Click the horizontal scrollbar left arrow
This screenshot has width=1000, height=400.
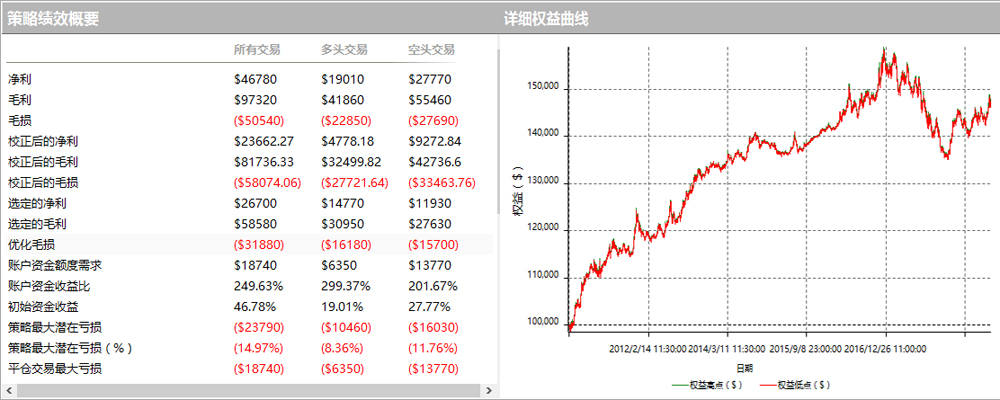click(9, 388)
